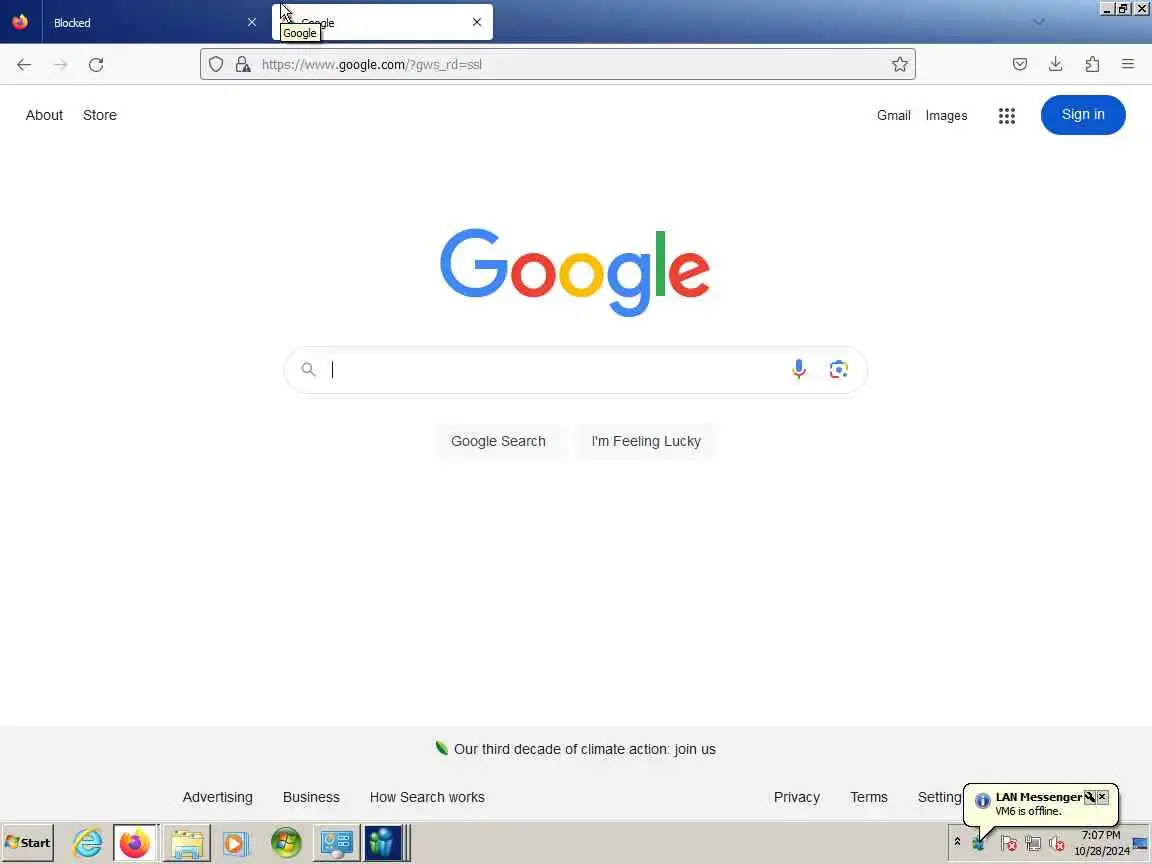Open Action Center flag tray icon
Viewport: 1152px width, 864px height.
tap(1009, 845)
